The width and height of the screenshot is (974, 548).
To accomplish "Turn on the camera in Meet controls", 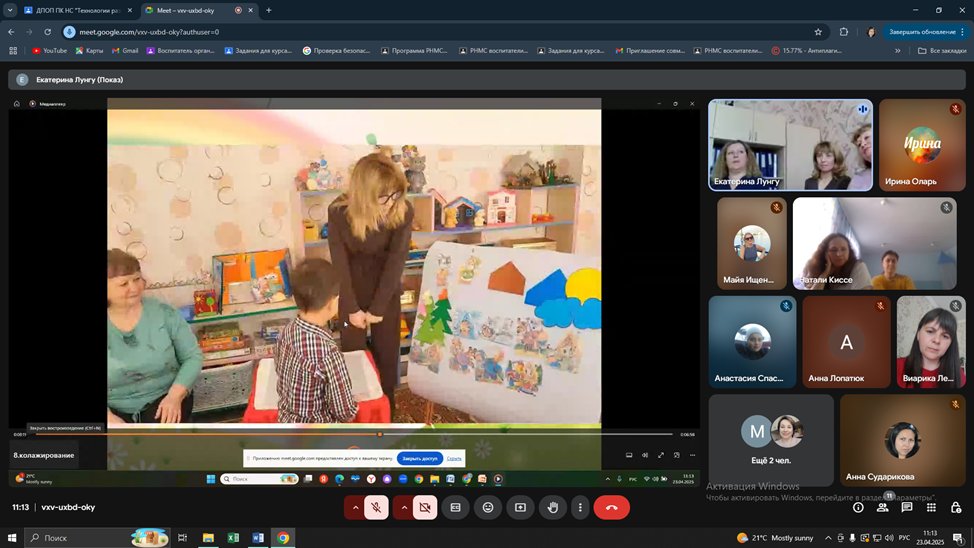I will point(425,508).
